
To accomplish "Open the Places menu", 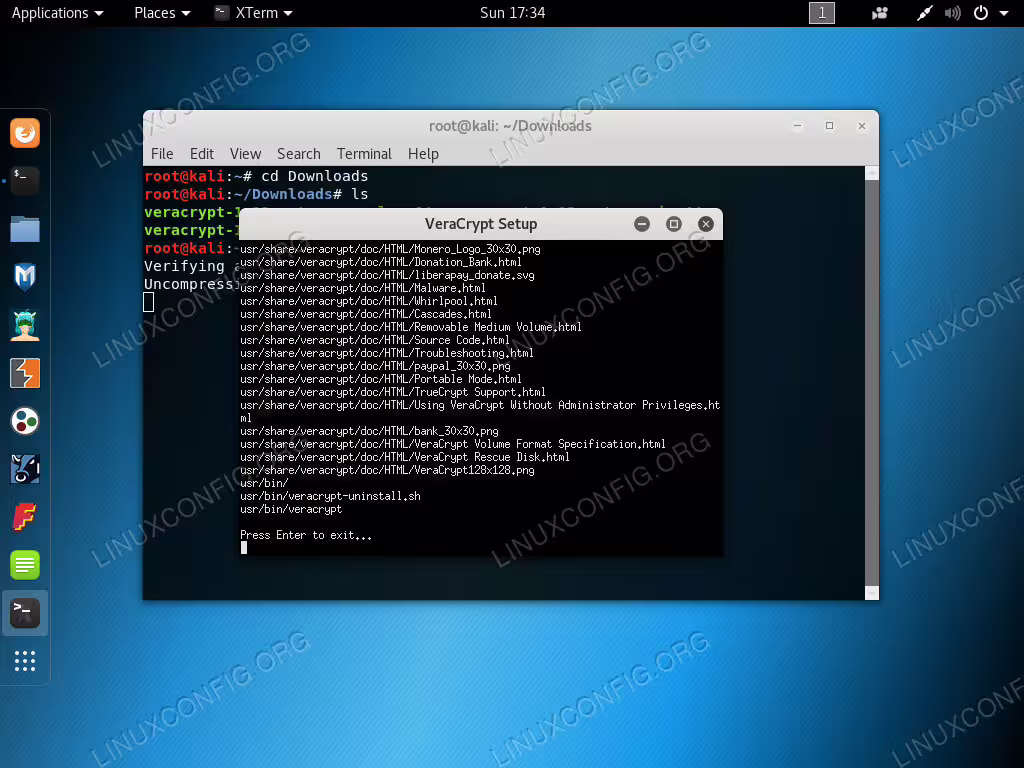I will (162, 13).
